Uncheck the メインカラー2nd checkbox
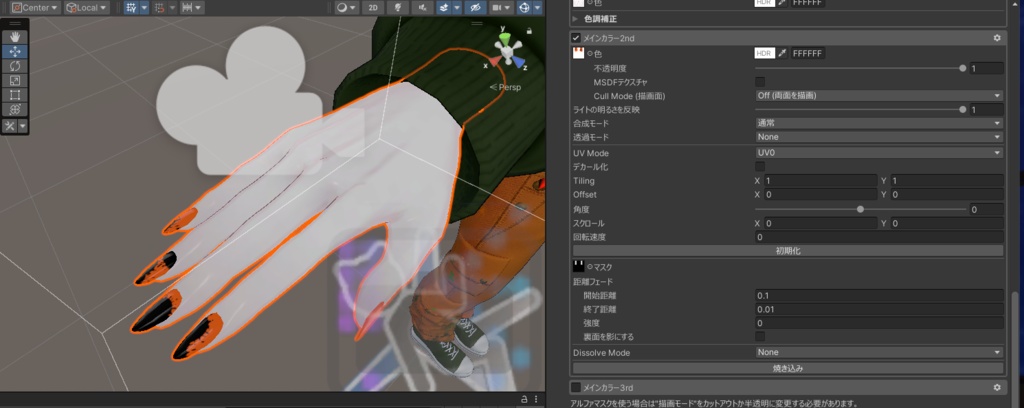Viewport: 1024px width, 408px height. pyautogui.click(x=576, y=38)
